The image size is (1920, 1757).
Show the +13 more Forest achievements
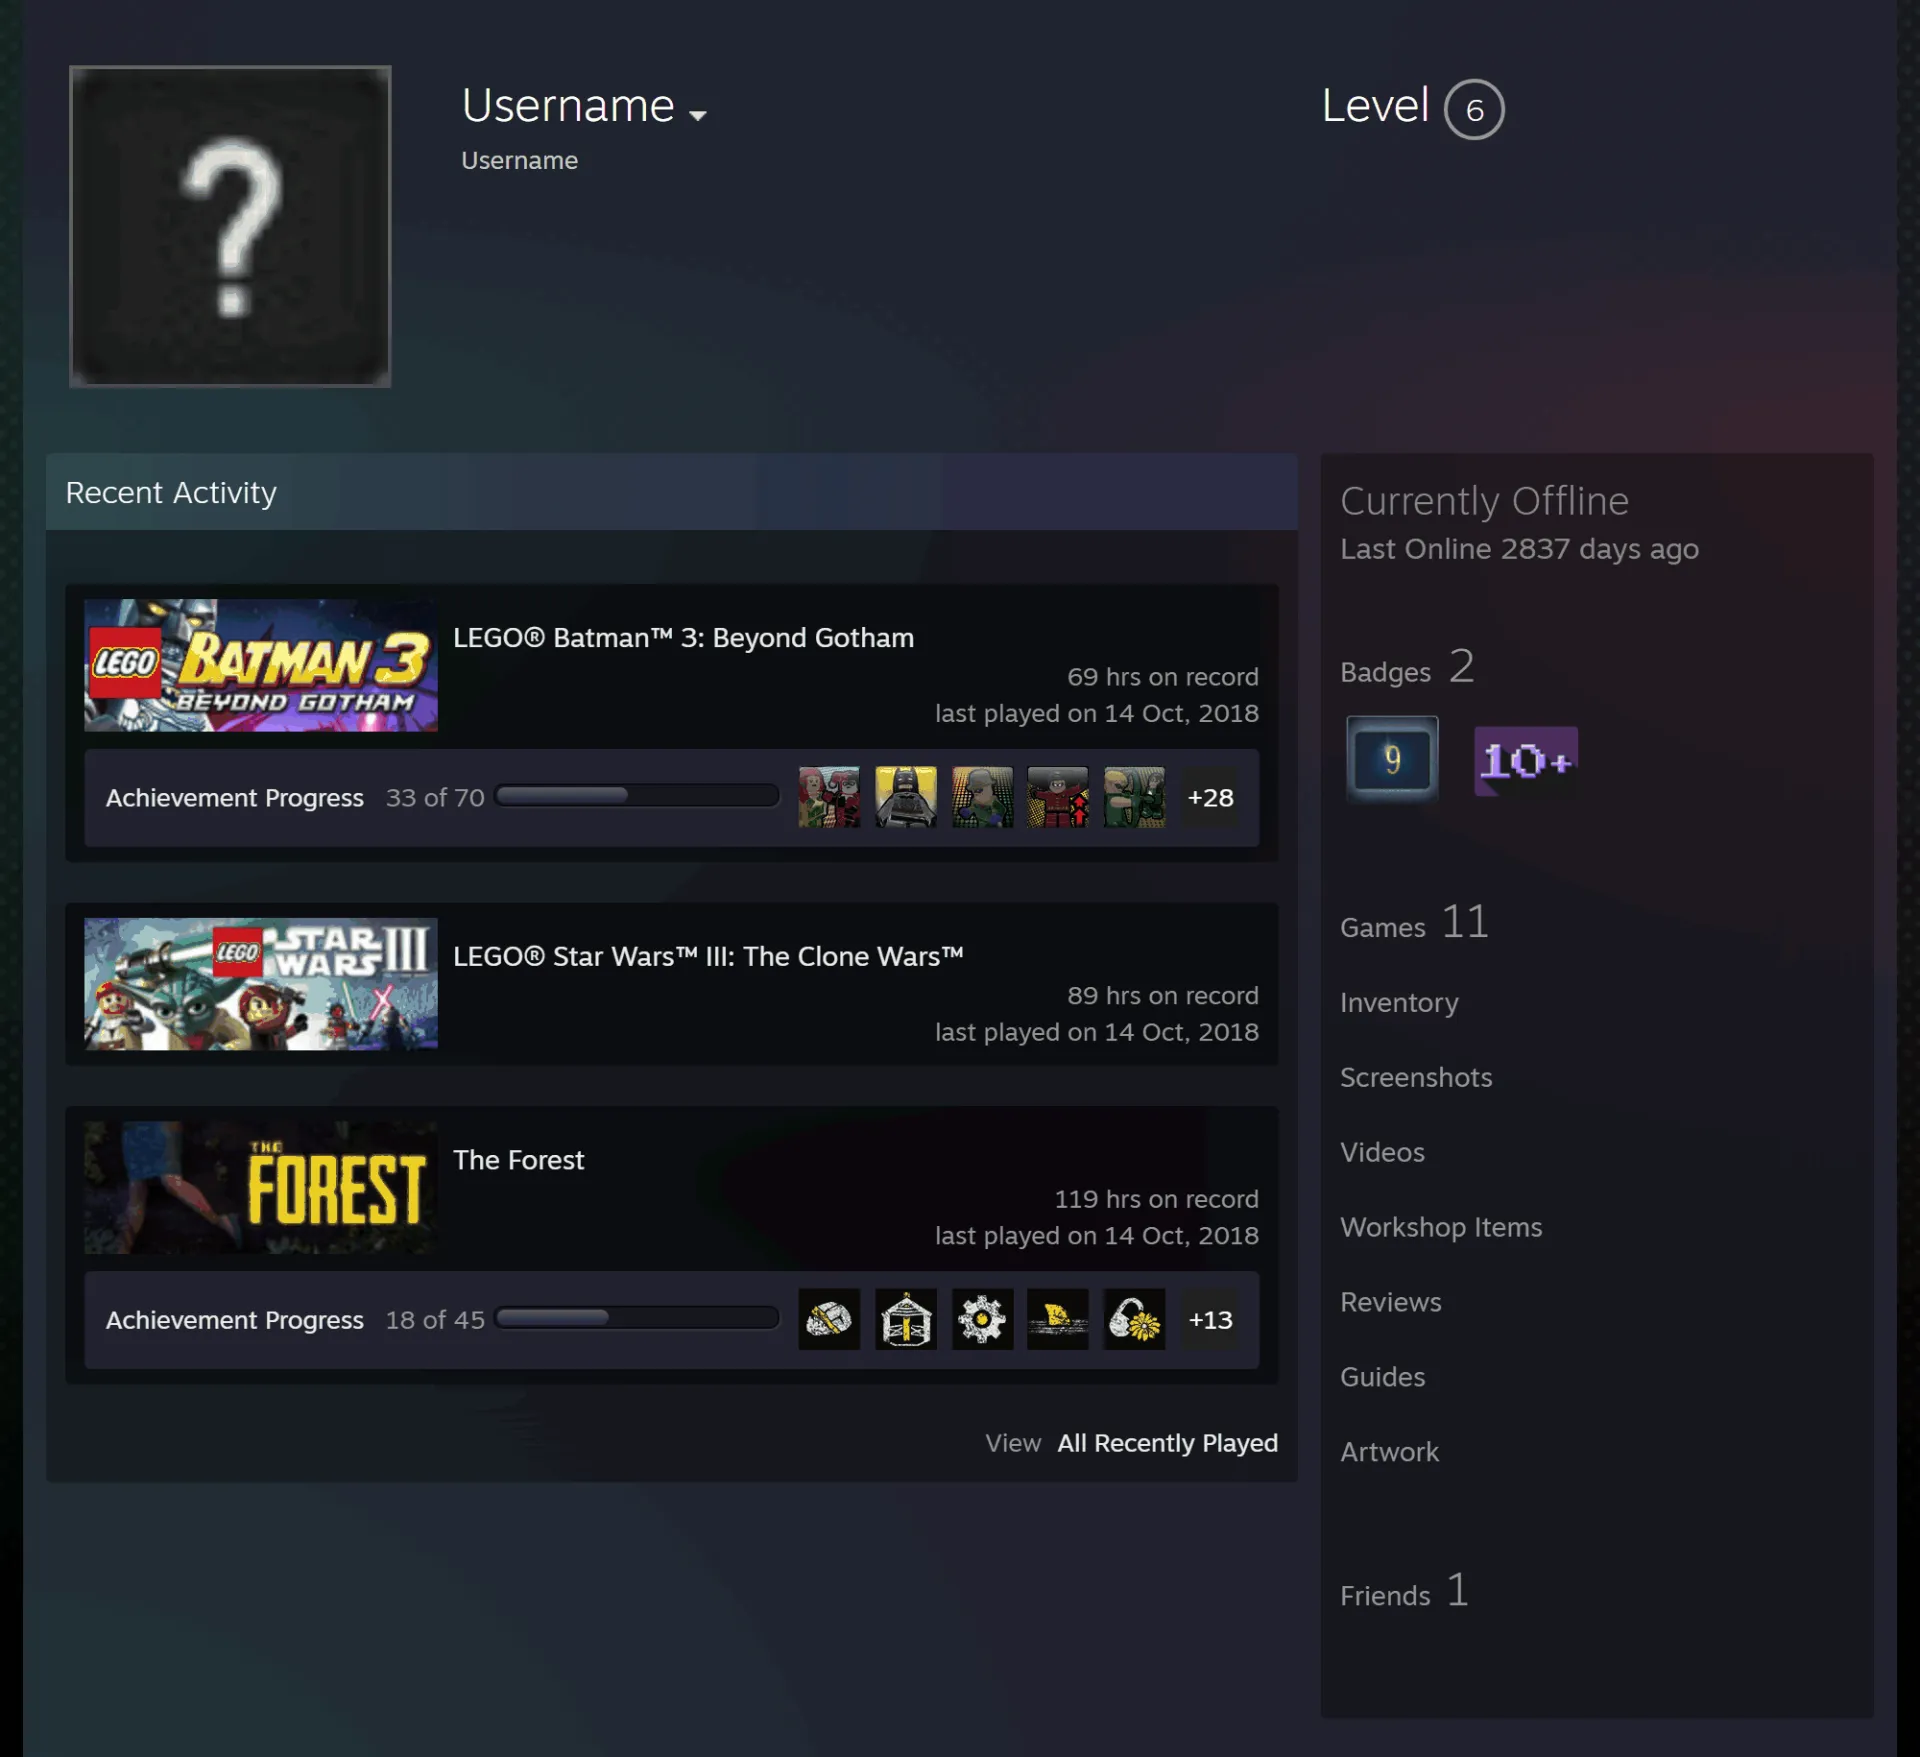tap(1210, 1319)
